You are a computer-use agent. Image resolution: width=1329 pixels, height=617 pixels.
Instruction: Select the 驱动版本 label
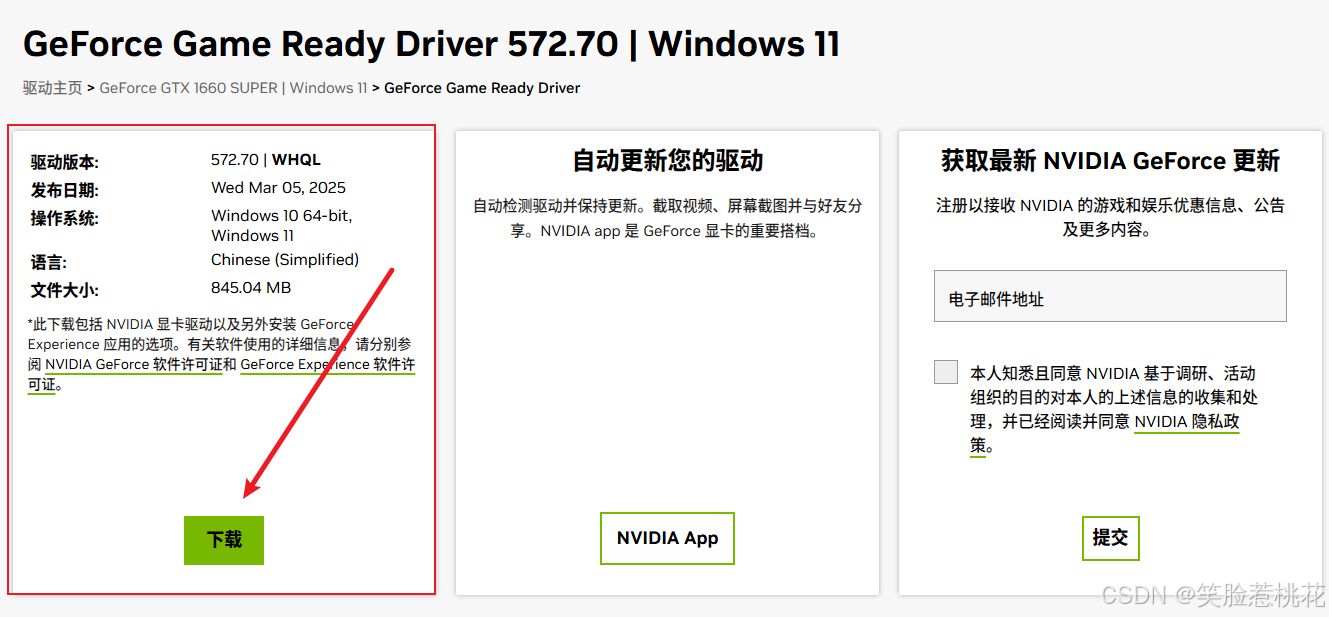(65, 162)
